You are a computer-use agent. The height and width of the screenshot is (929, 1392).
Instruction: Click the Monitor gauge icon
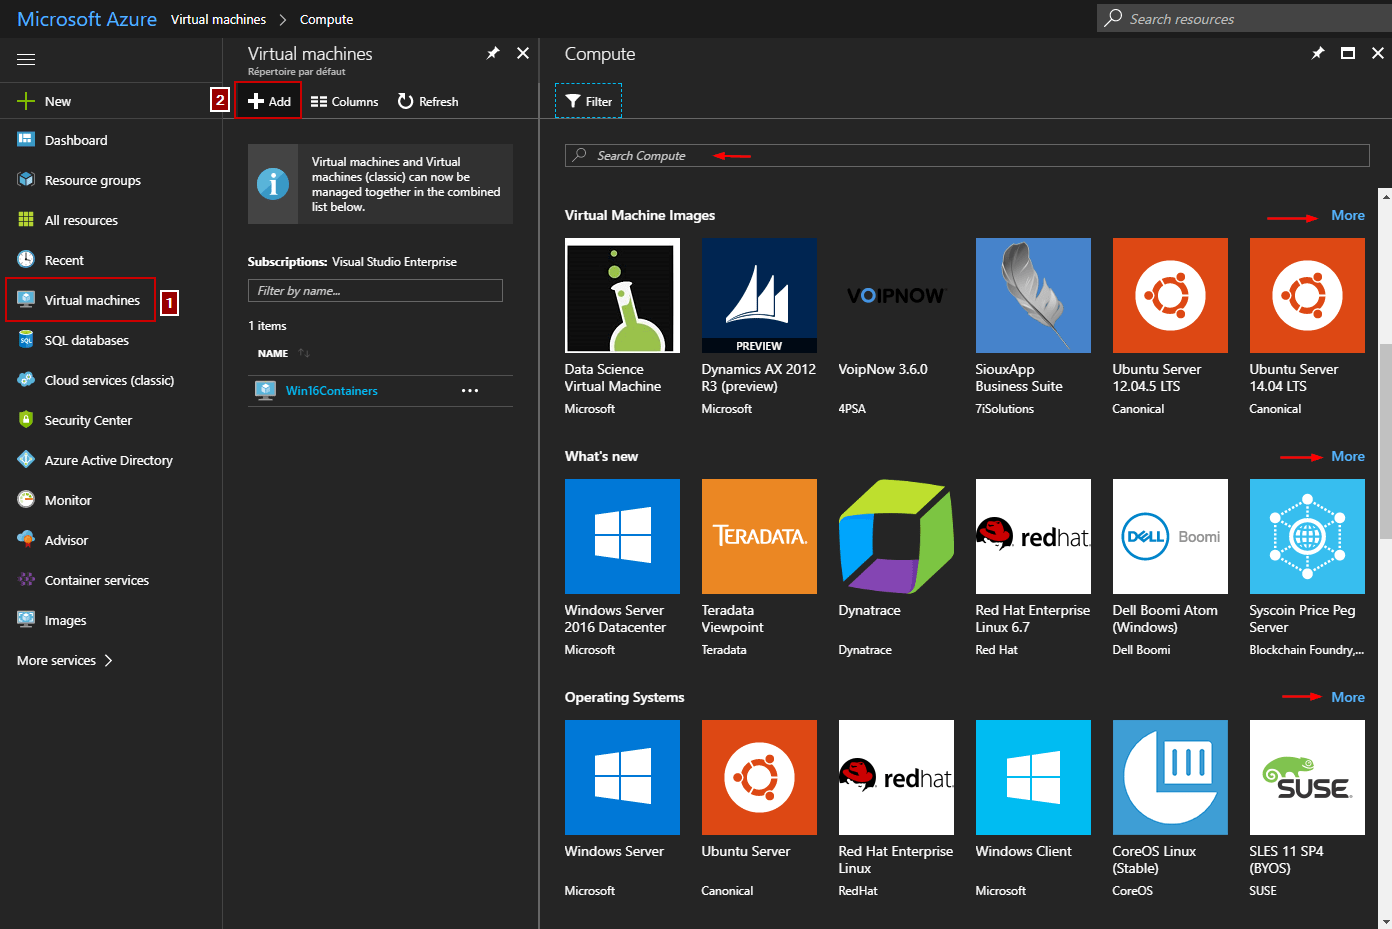tap(26, 500)
